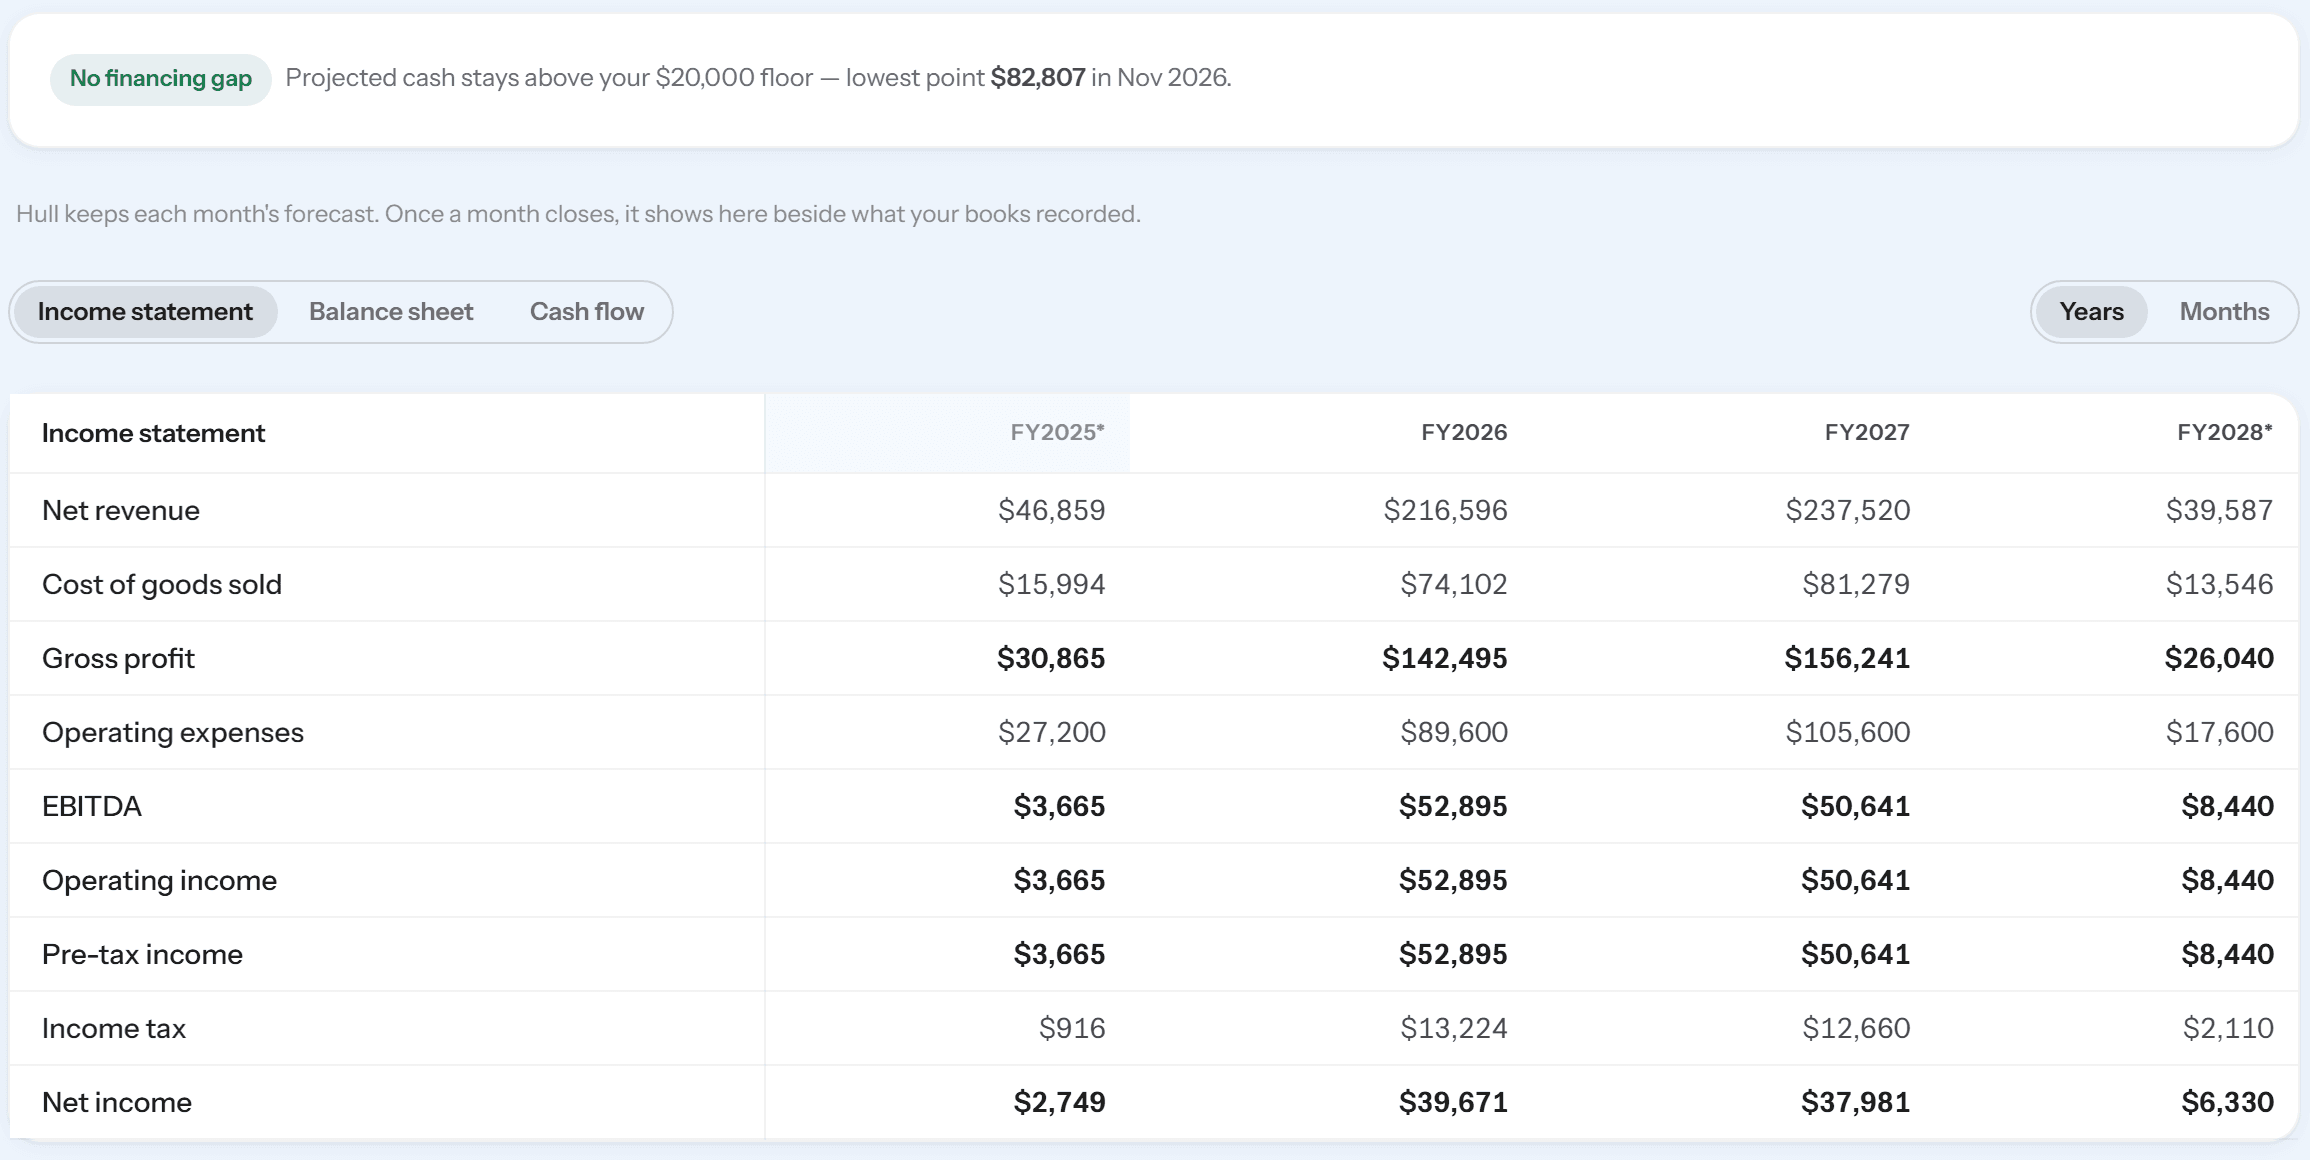Click the $81,279 cost of goods cell
2310x1160 pixels.
(x=1856, y=584)
